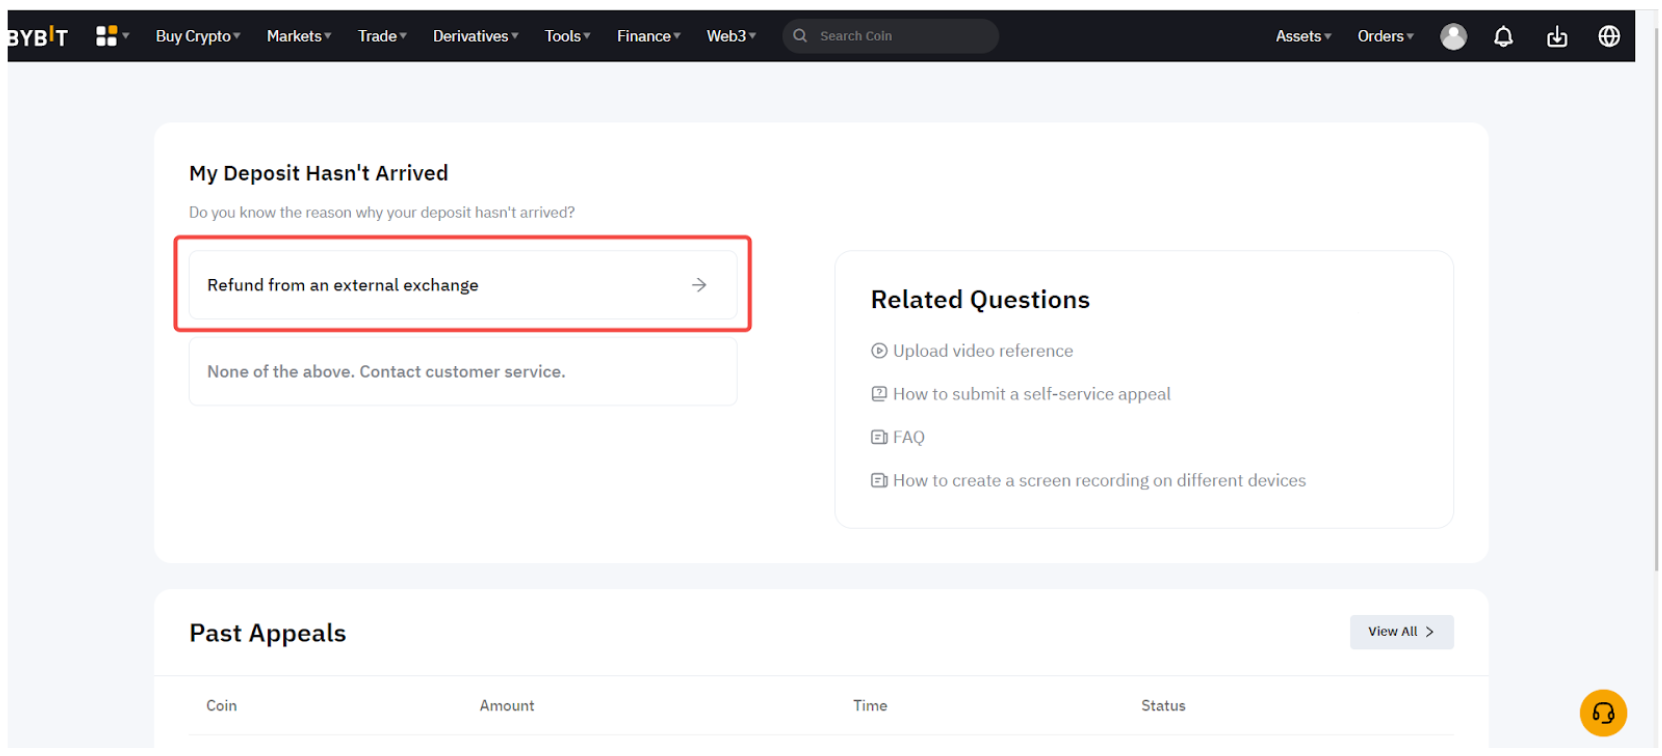The width and height of the screenshot is (1662, 756).
Task: Click the Bybit logo
Action: [38, 37]
